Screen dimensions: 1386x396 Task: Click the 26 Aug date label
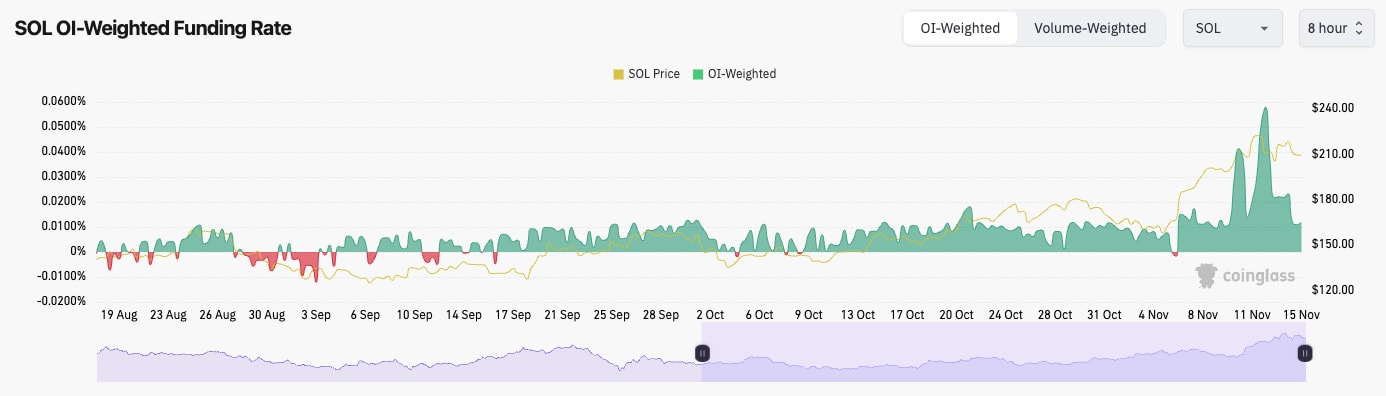tap(217, 315)
